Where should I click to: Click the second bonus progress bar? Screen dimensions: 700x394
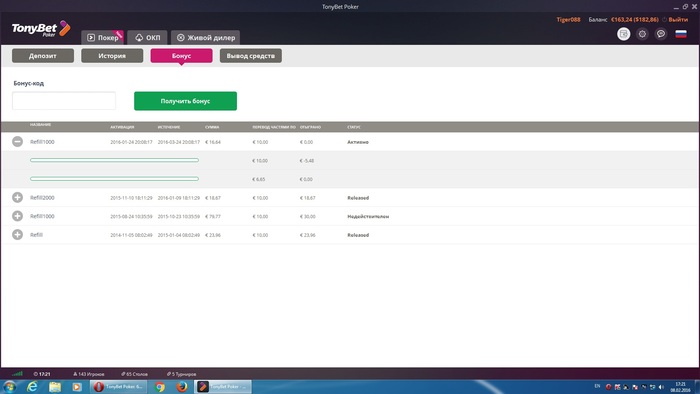click(114, 179)
